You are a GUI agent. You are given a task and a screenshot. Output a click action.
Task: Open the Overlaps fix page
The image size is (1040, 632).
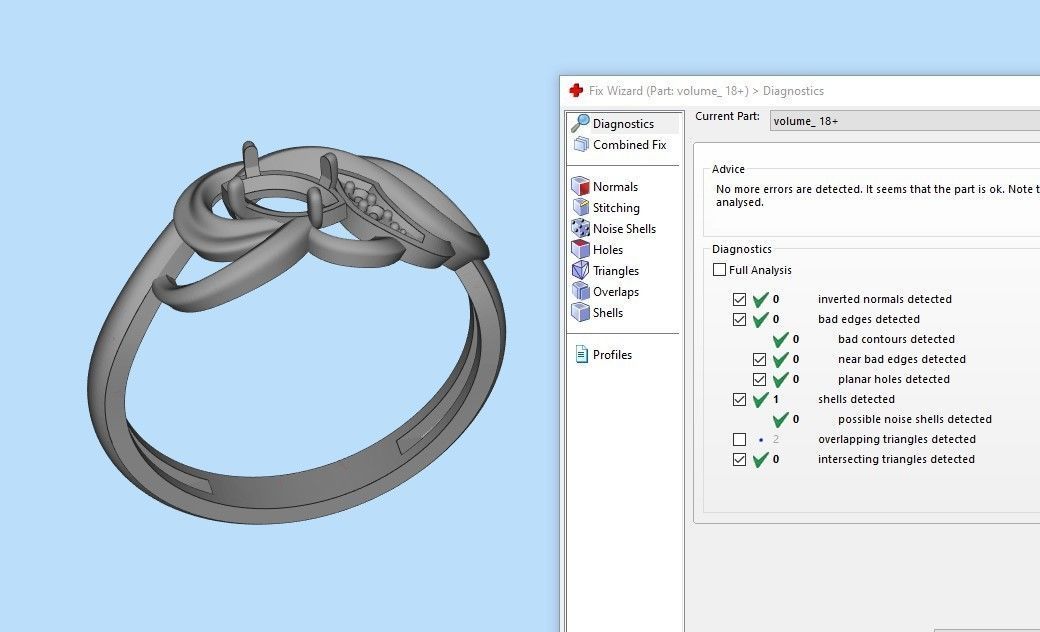(x=616, y=292)
